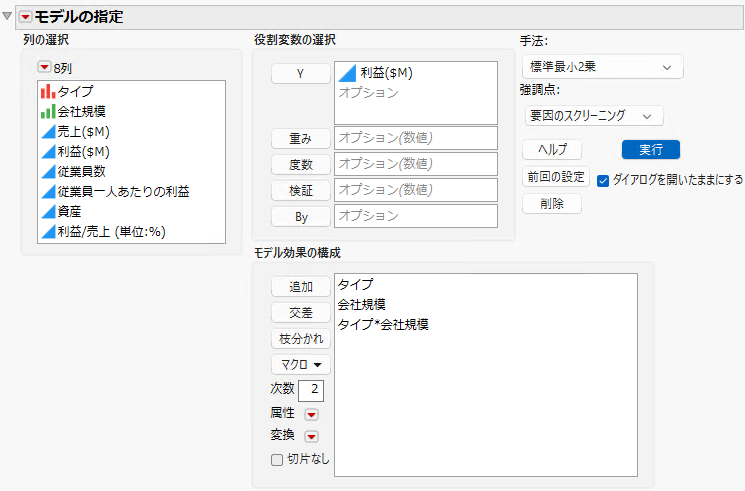Click the 次数 number field

tap(311, 390)
